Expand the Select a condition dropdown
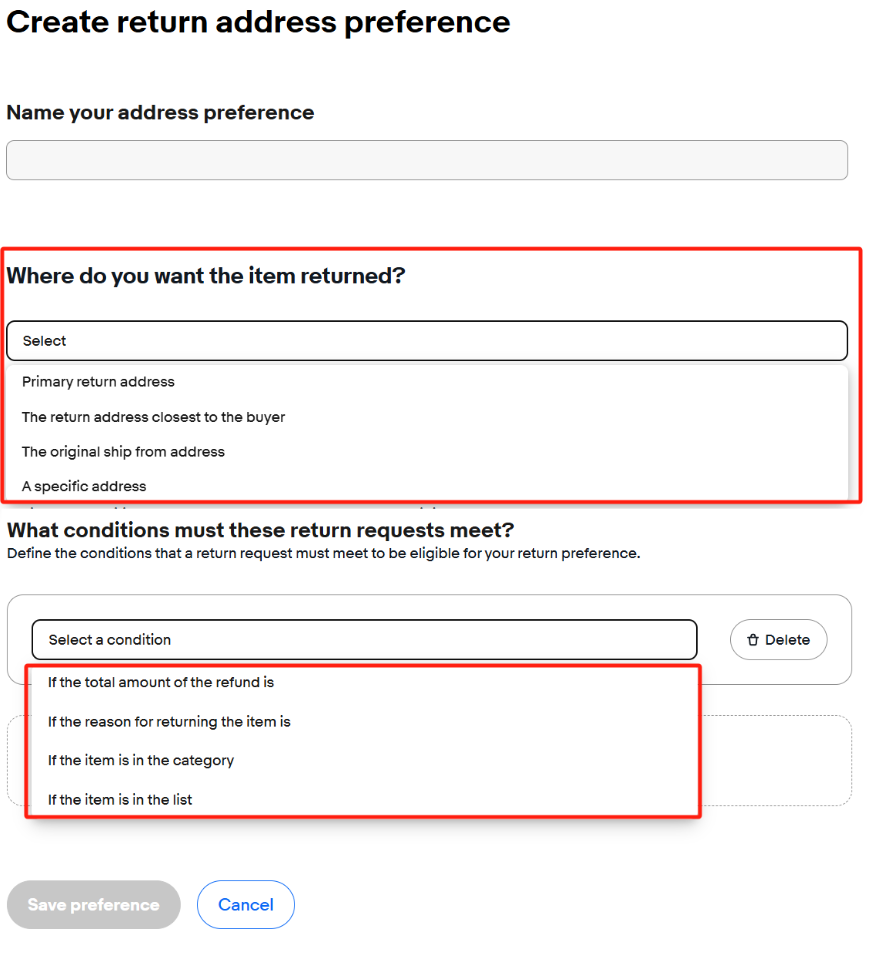Screen dimensions: 890x955 pos(364,640)
